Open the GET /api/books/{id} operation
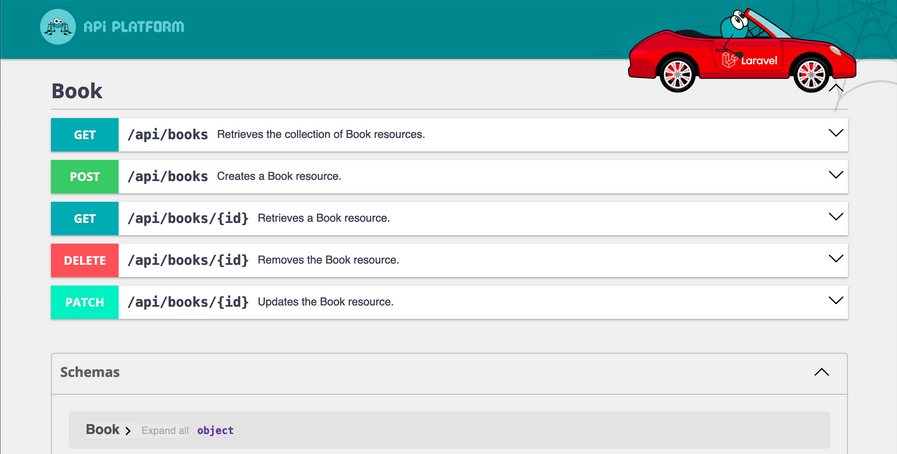This screenshot has width=897, height=454. (x=449, y=218)
